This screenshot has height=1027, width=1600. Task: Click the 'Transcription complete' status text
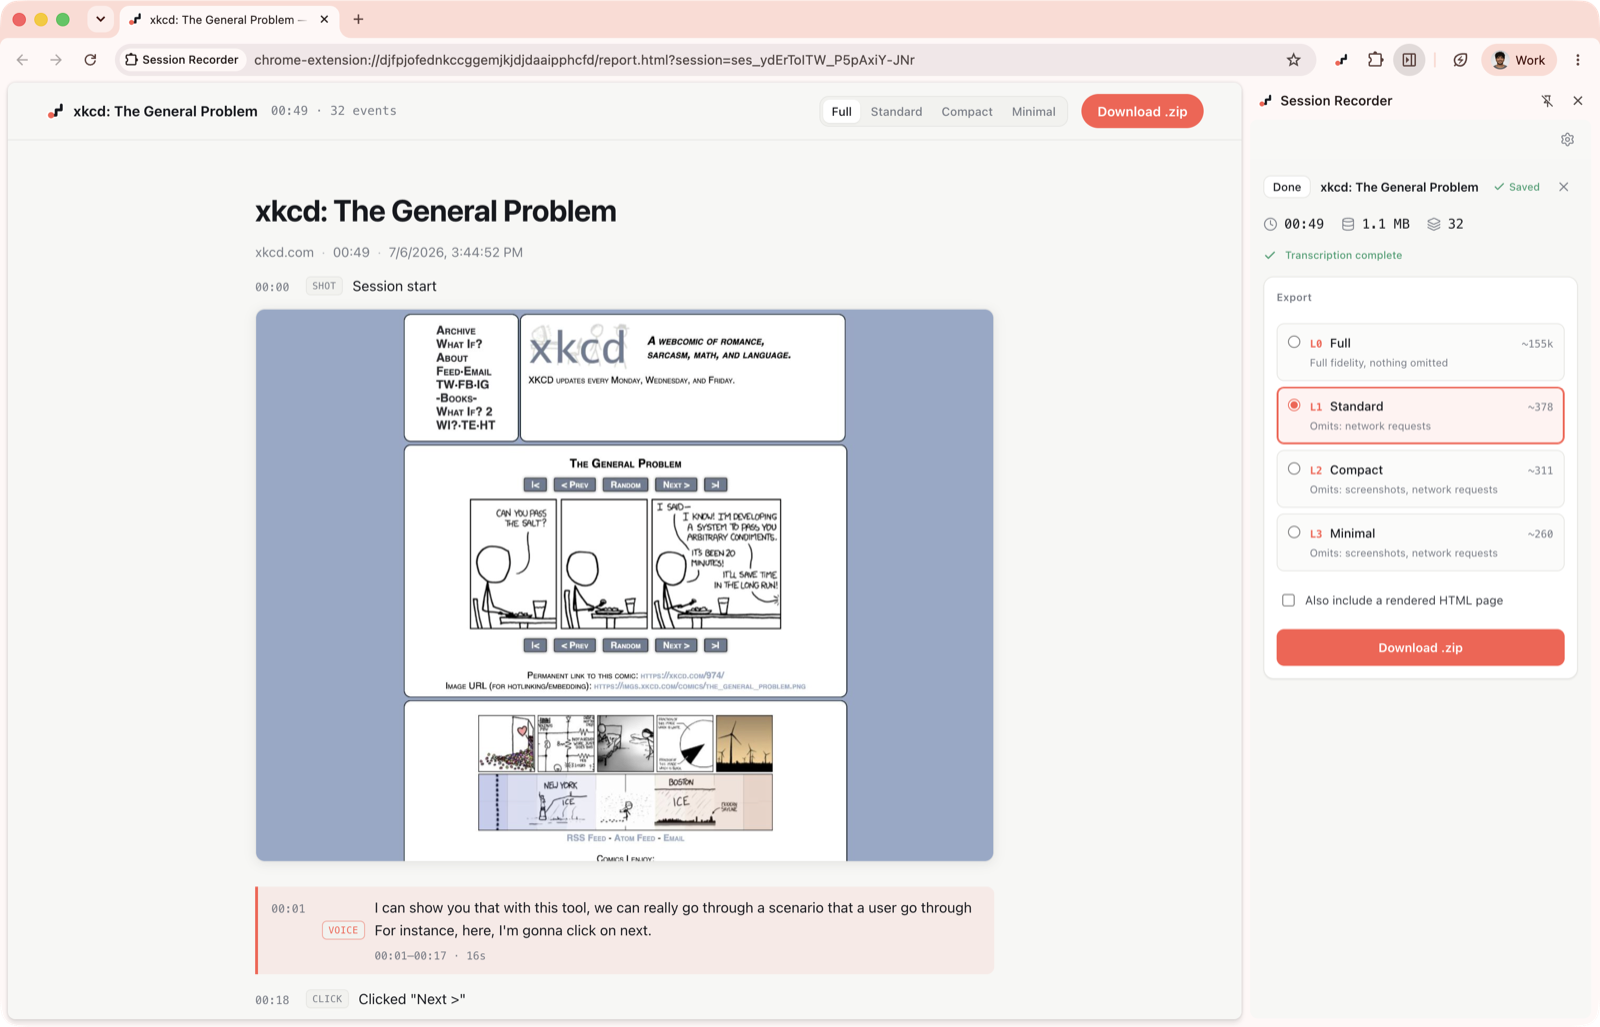(x=1343, y=255)
